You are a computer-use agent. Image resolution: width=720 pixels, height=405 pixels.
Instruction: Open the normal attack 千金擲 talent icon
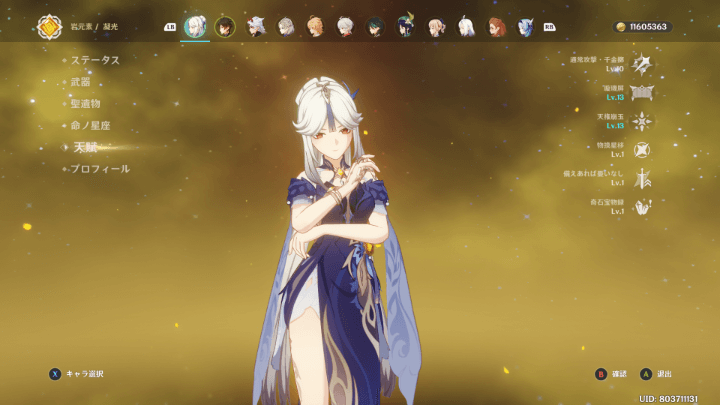coord(642,64)
